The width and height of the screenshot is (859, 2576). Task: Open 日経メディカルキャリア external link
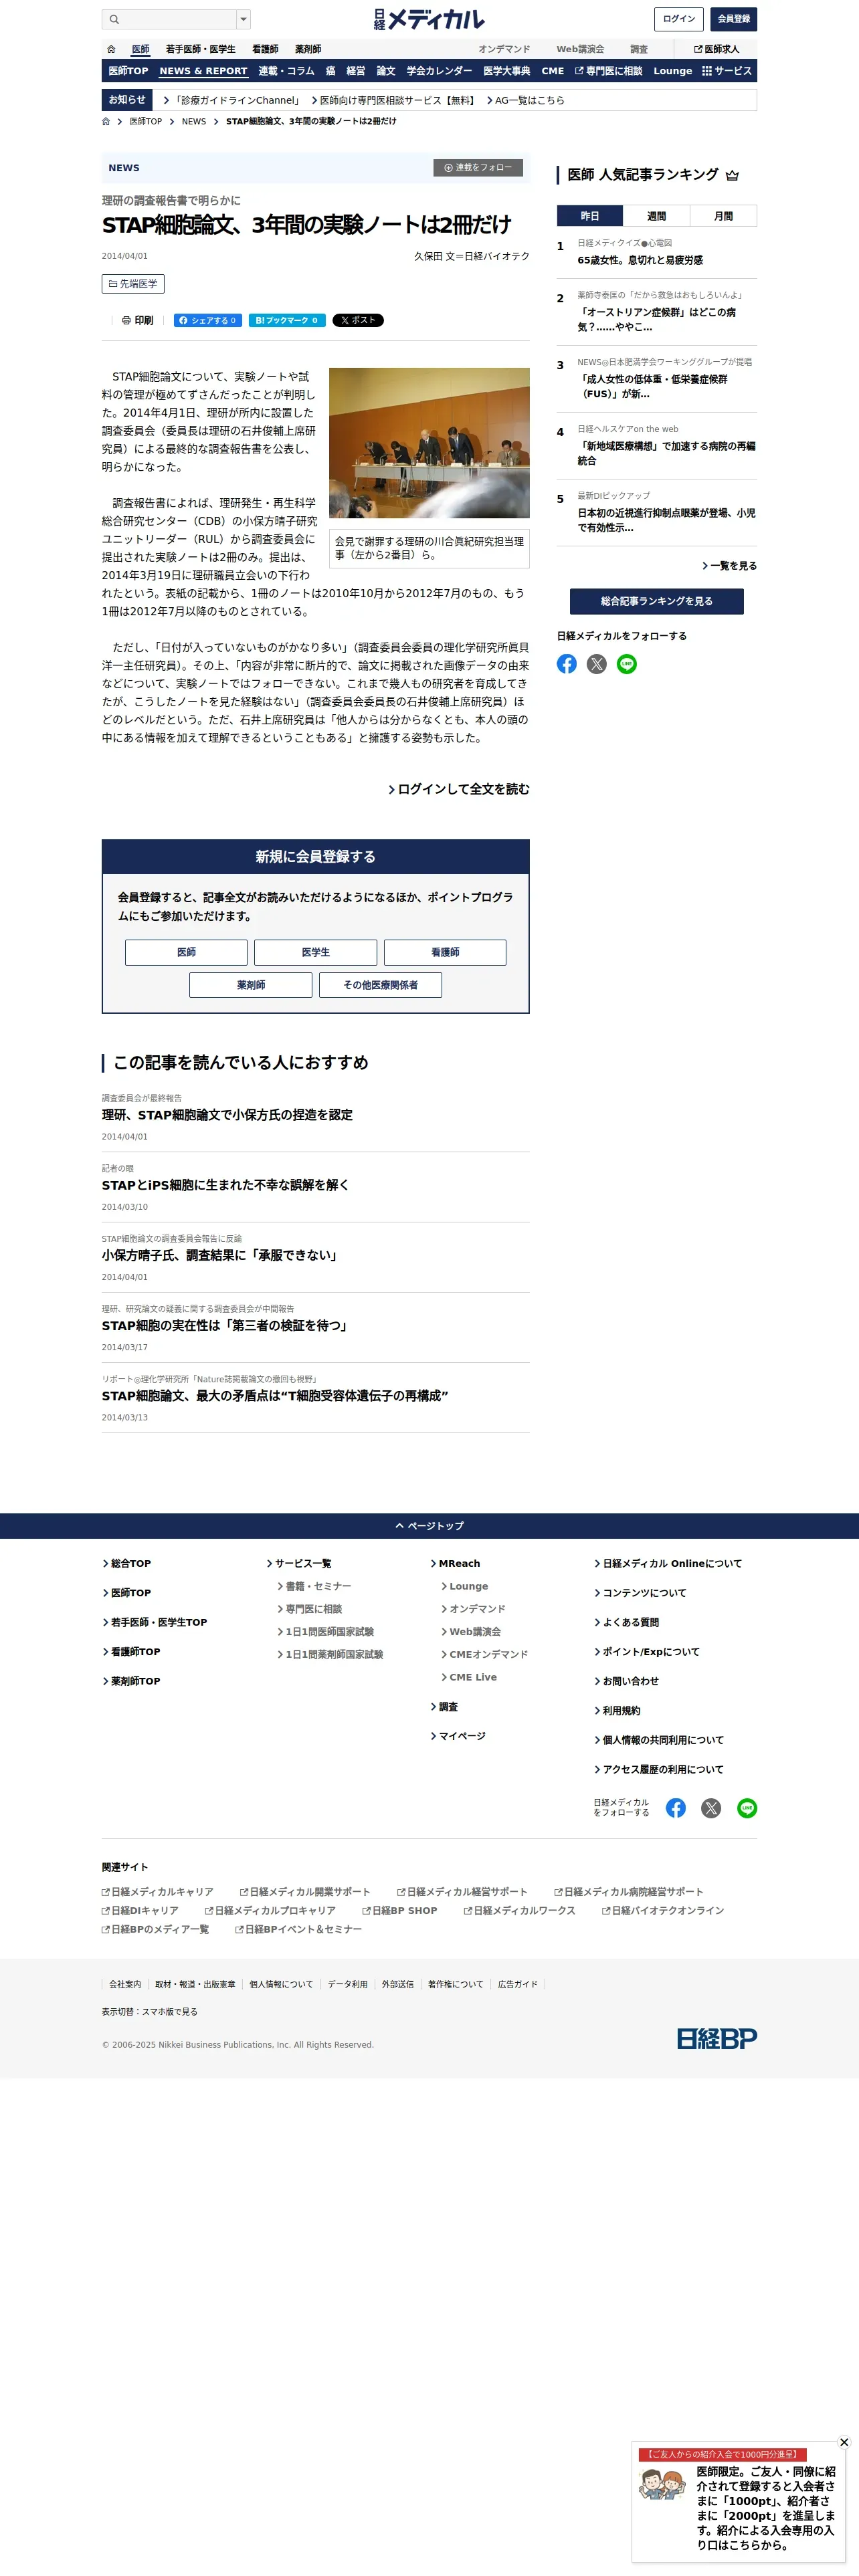tap(158, 1892)
